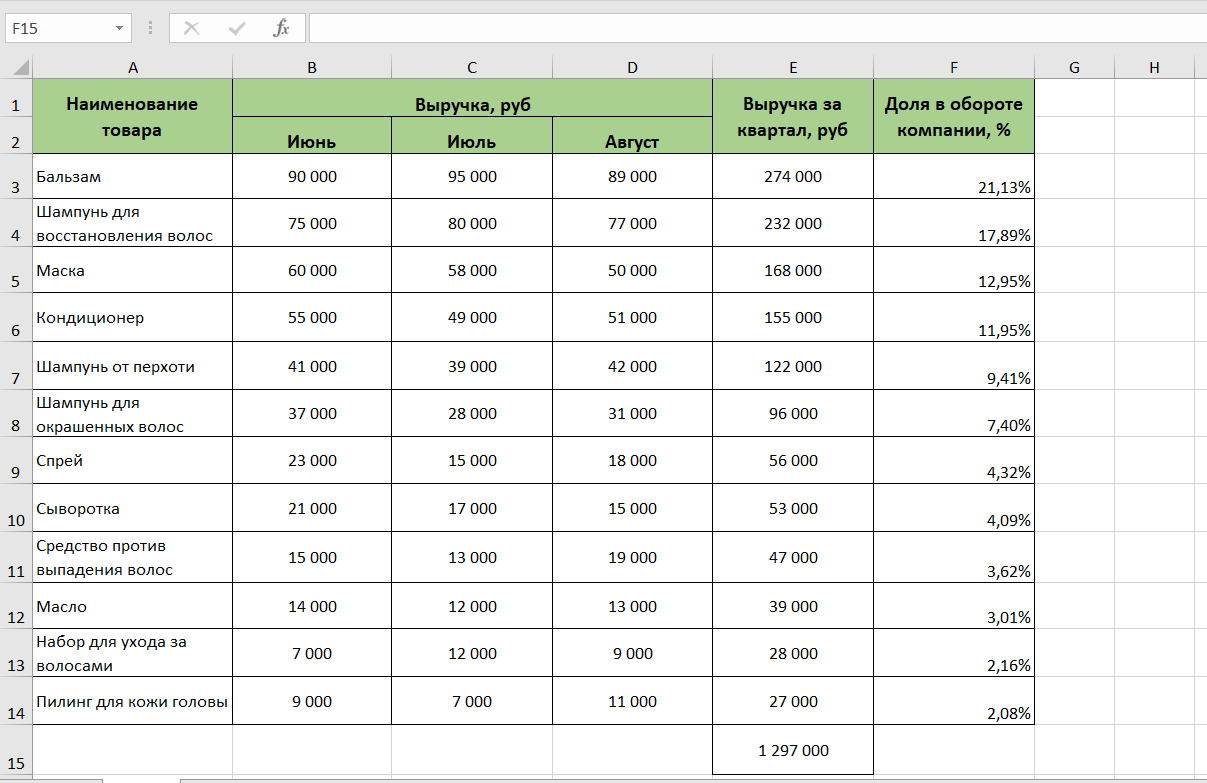The image size is (1207, 783).
Task: Click the 'Выручка за квартал, руб' header
Action: tap(793, 117)
